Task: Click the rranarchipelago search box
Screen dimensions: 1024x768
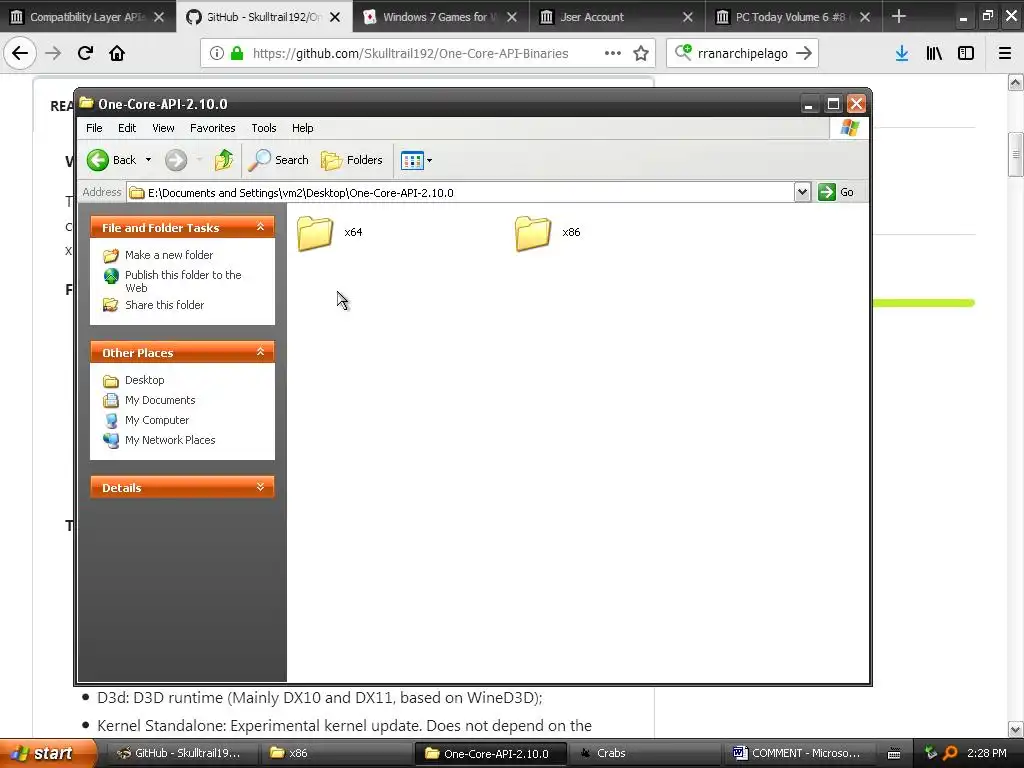Action: point(742,54)
